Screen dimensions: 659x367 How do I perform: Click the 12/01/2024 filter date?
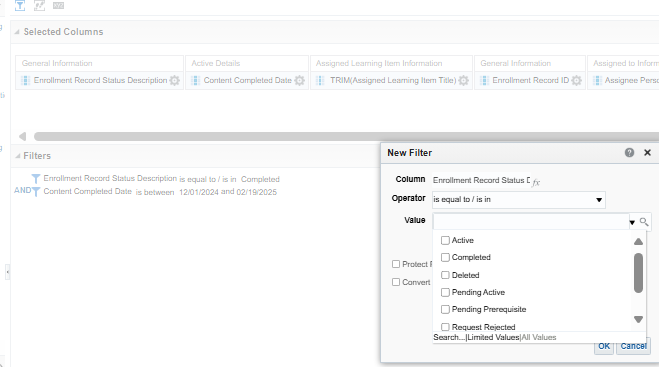coord(199,192)
